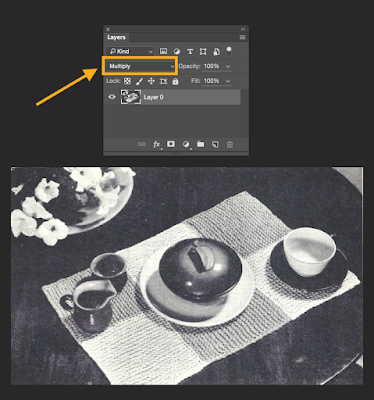The height and width of the screenshot is (400, 374).
Task: Expand the Opacity slider dropdown arrow
Action: 228,66
